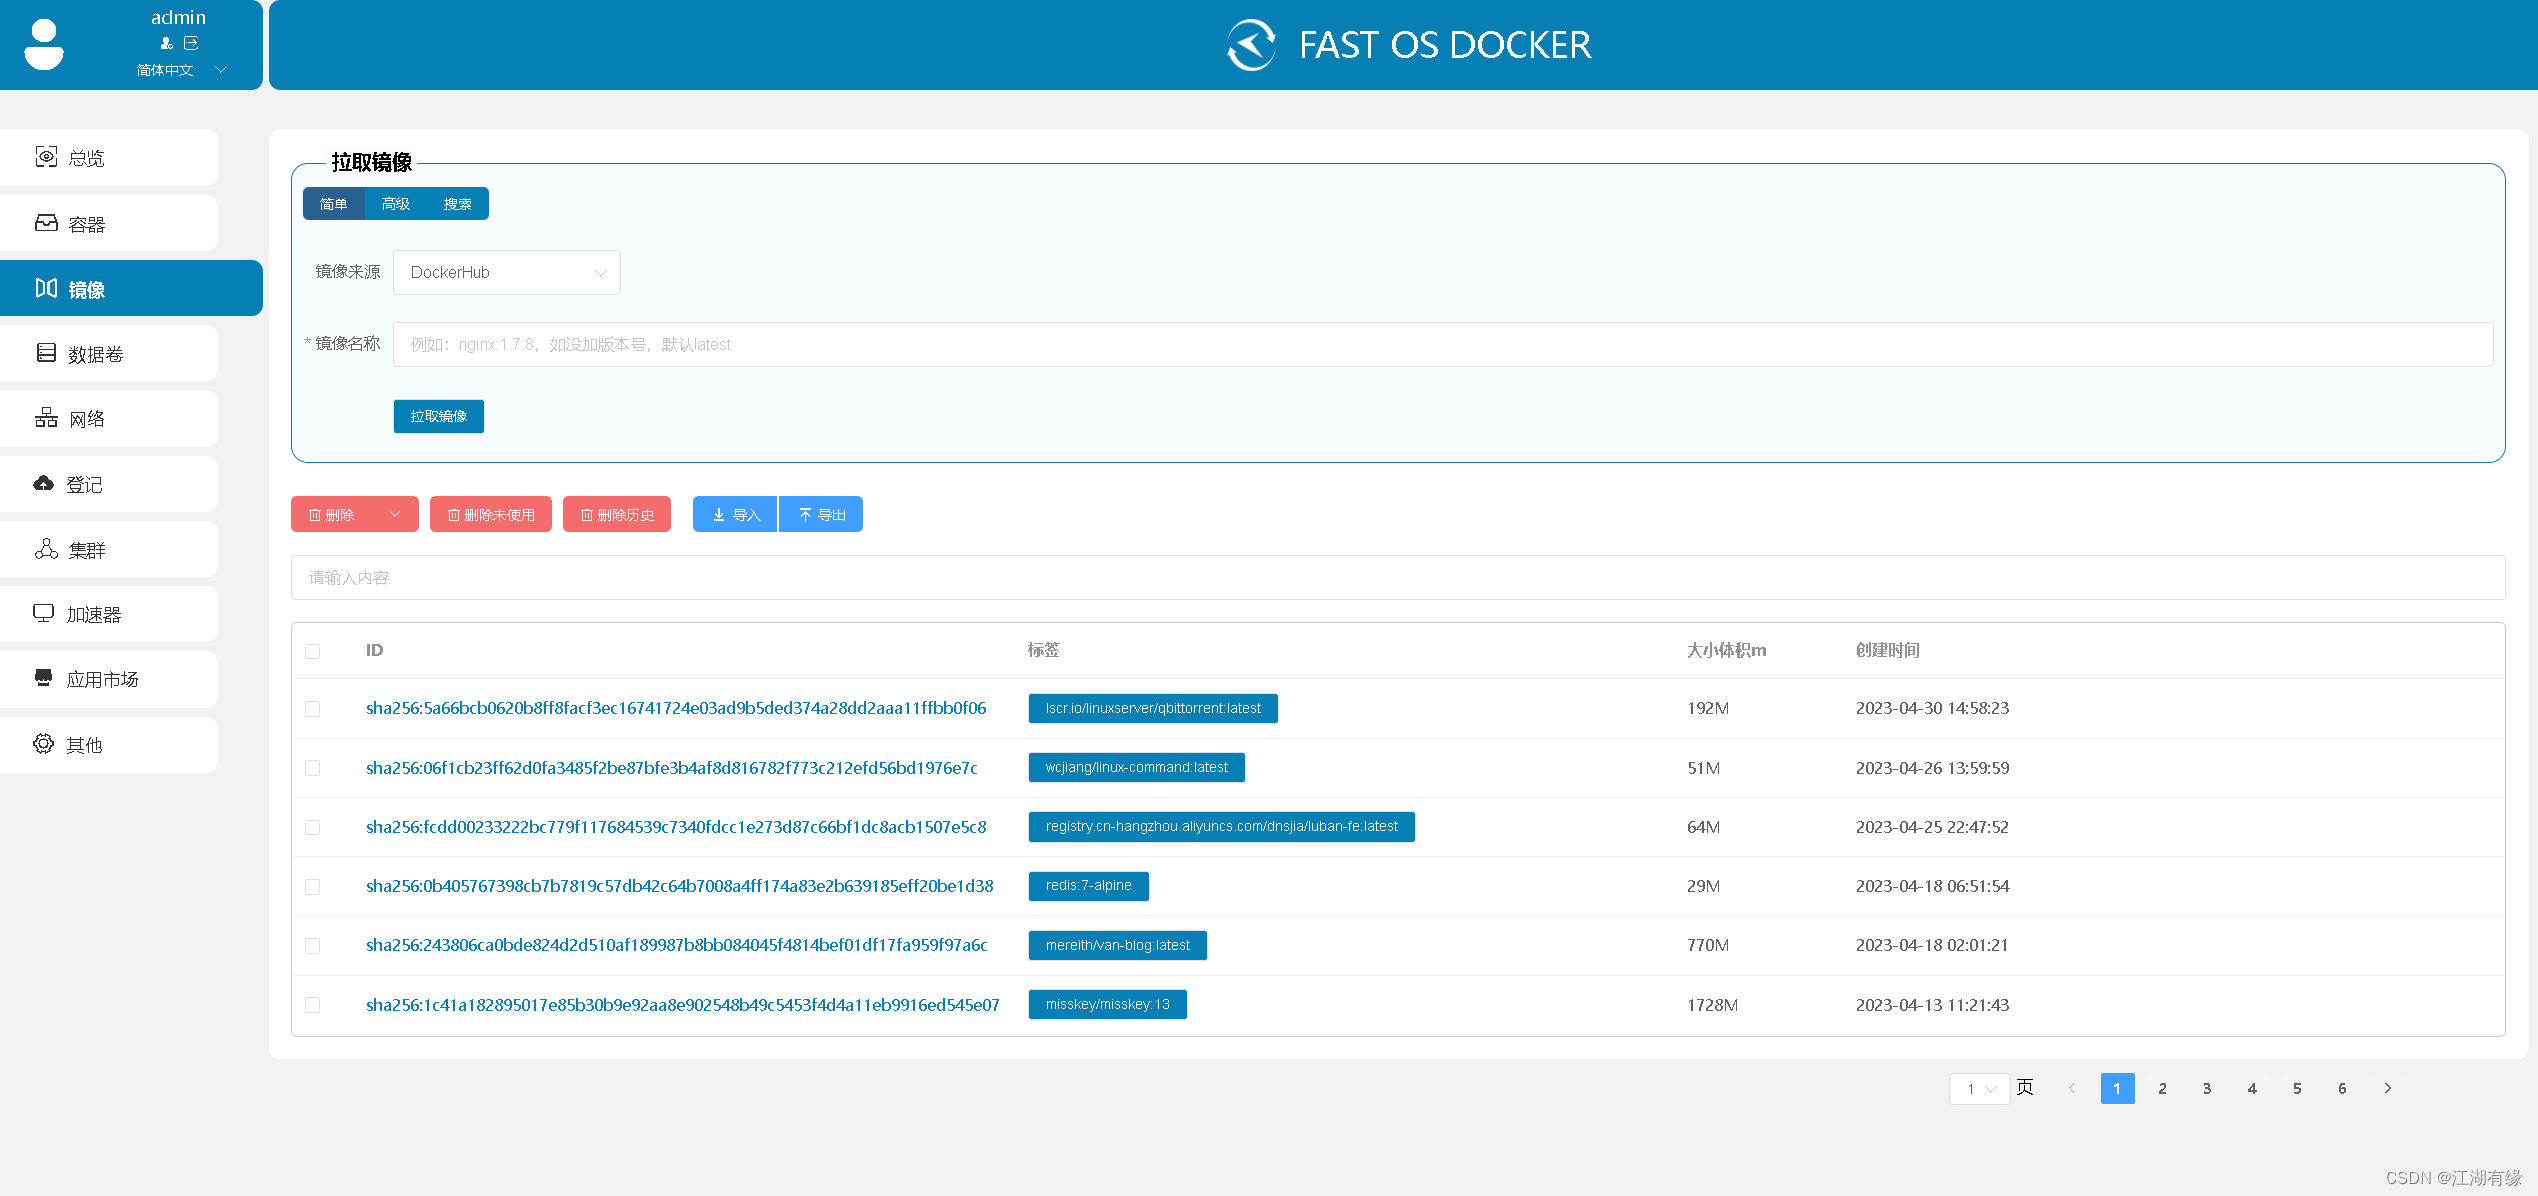This screenshot has height=1196, width=2538.
Task: Click the 大小体积m column header
Action: click(1726, 650)
